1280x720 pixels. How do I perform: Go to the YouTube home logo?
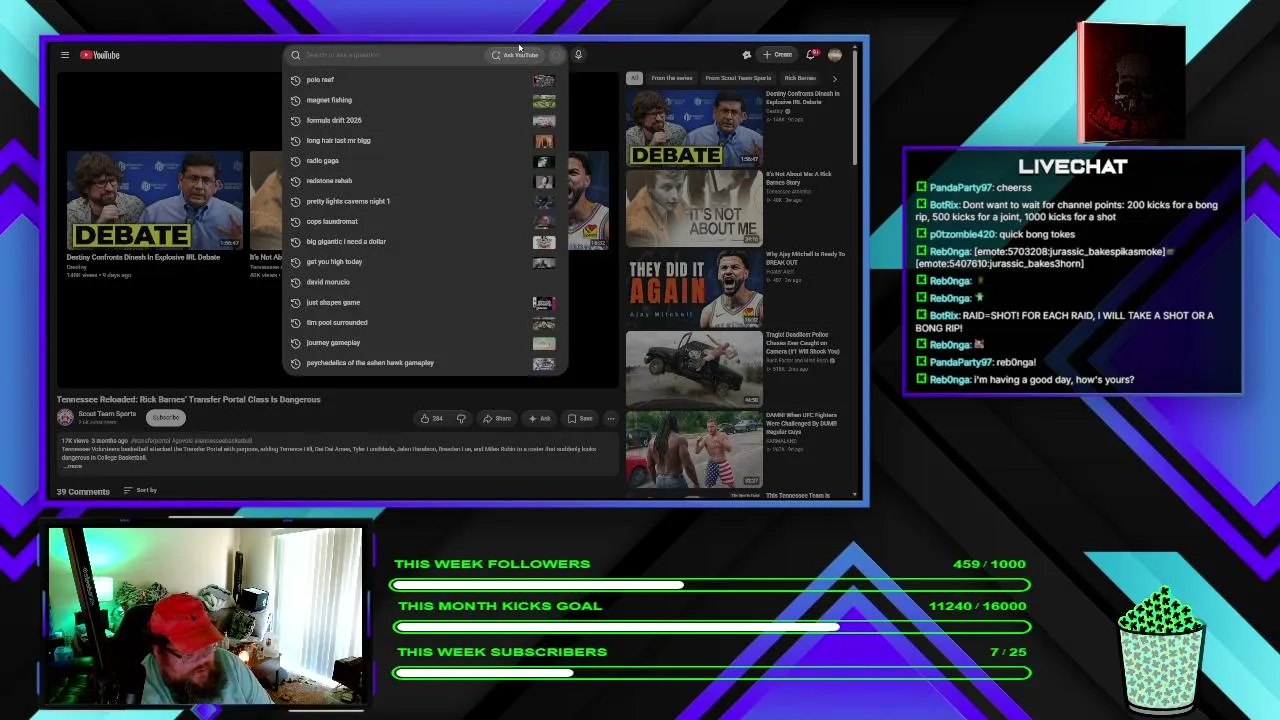tap(100, 55)
